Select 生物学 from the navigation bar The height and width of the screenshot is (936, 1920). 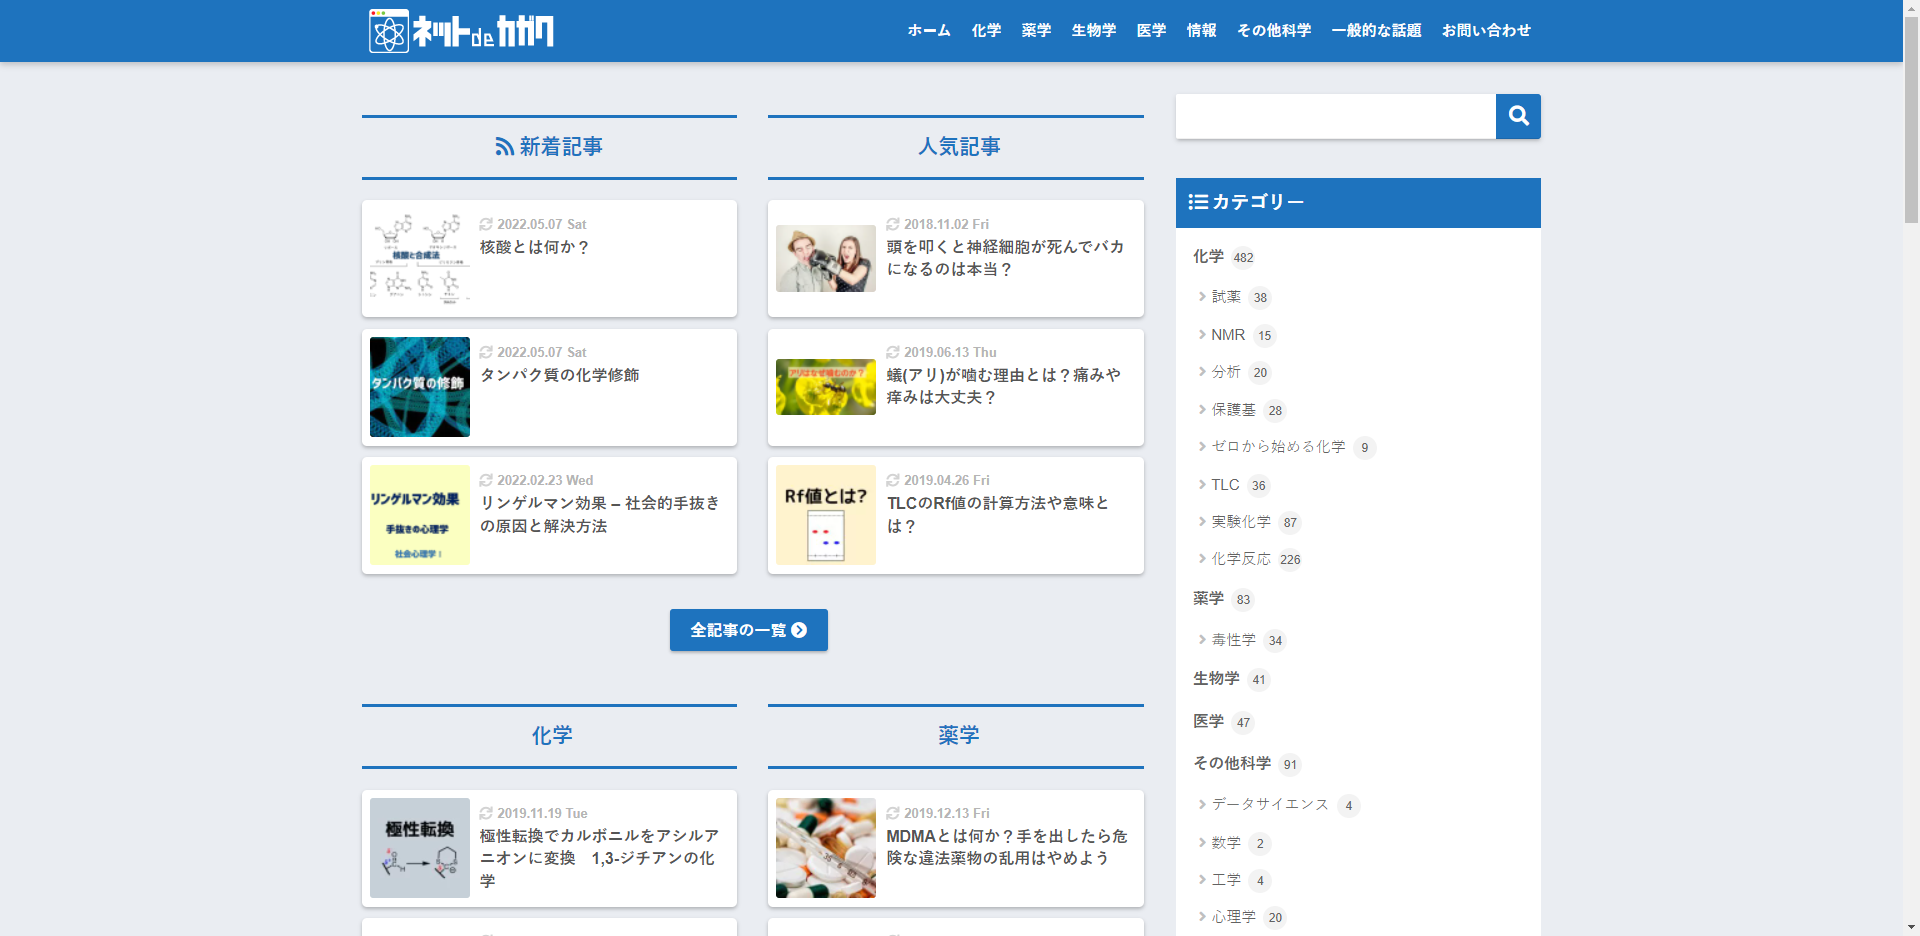tap(1093, 31)
